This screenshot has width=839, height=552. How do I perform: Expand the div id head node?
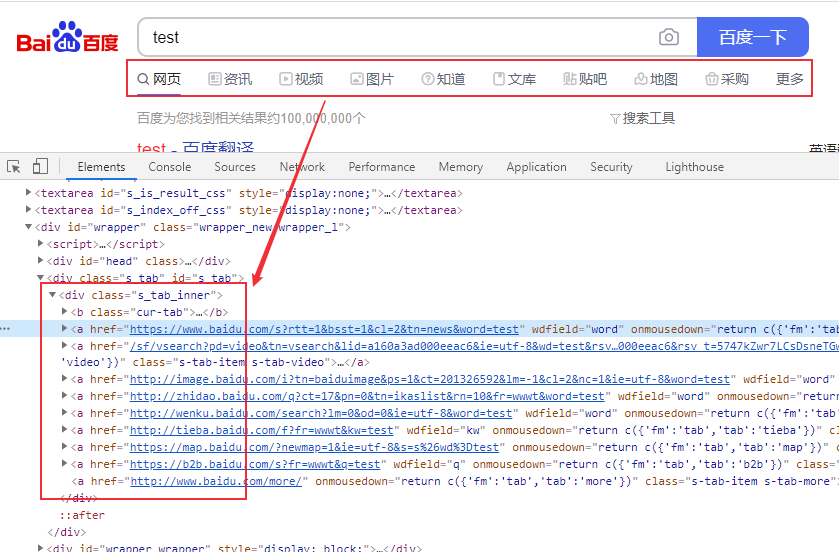click(40, 260)
